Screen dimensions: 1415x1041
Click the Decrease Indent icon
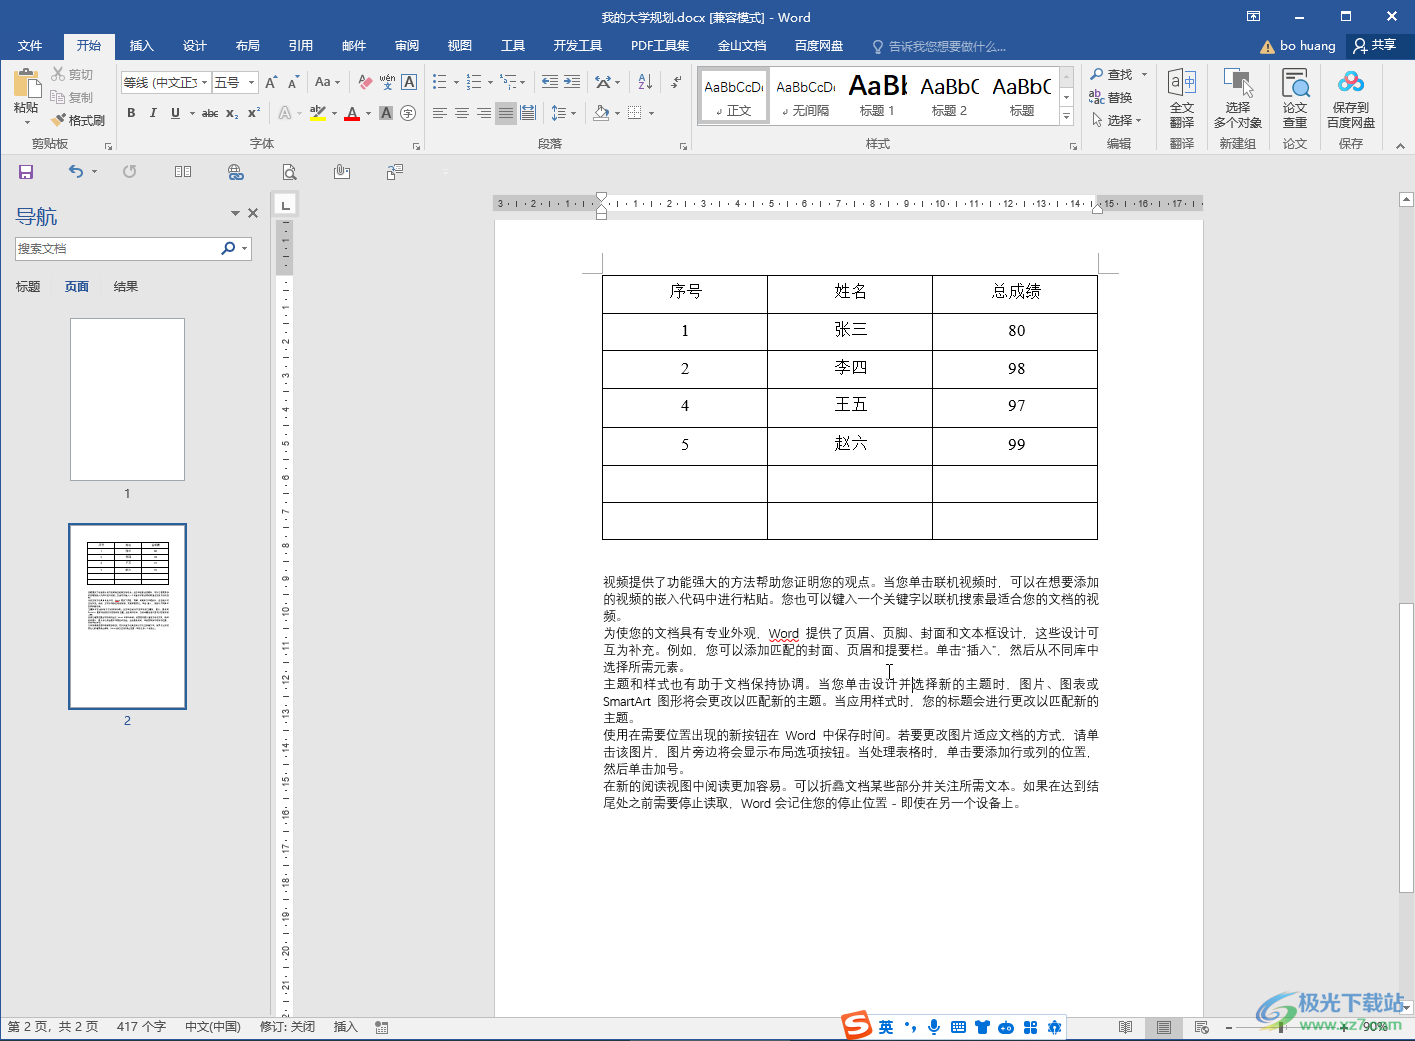[549, 82]
